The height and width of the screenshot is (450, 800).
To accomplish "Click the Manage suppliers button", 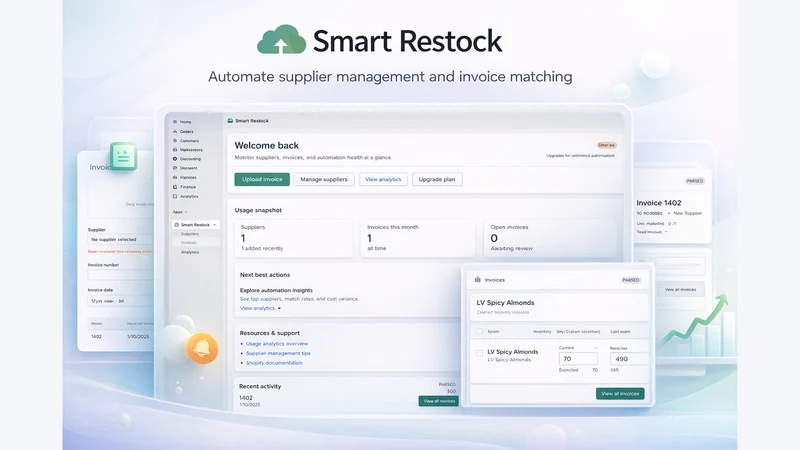I will click(324, 180).
